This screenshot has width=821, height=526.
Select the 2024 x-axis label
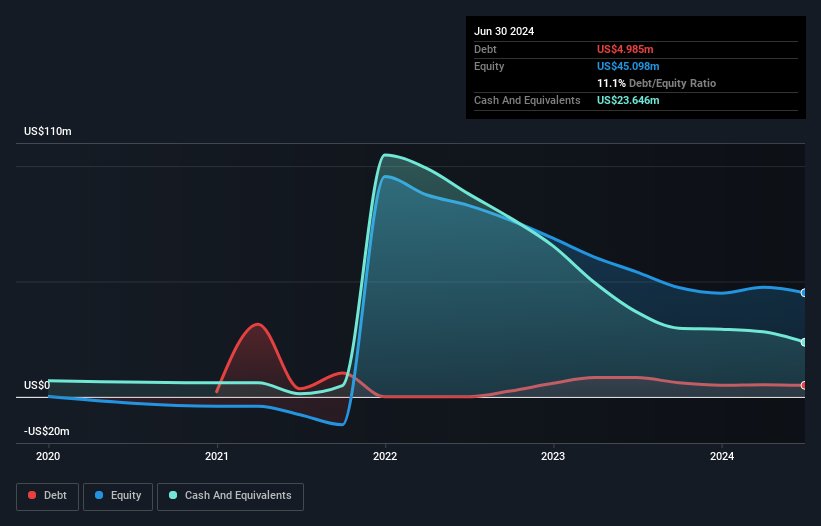point(722,456)
